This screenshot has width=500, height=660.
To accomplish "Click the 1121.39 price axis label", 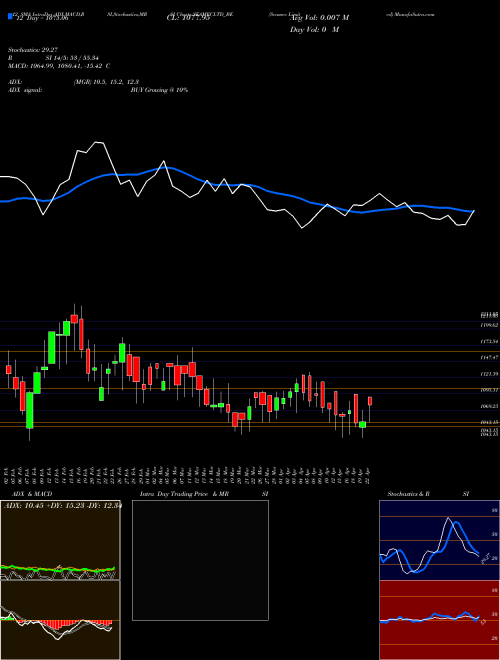I will click(489, 374).
